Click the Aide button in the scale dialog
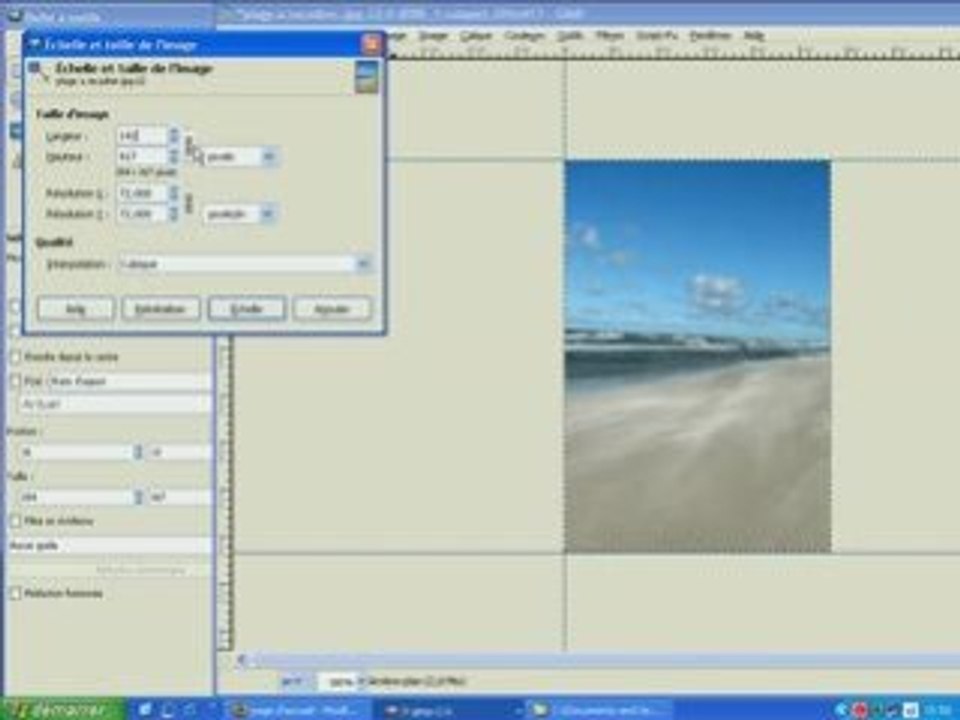The width and height of the screenshot is (960, 720). tap(75, 309)
